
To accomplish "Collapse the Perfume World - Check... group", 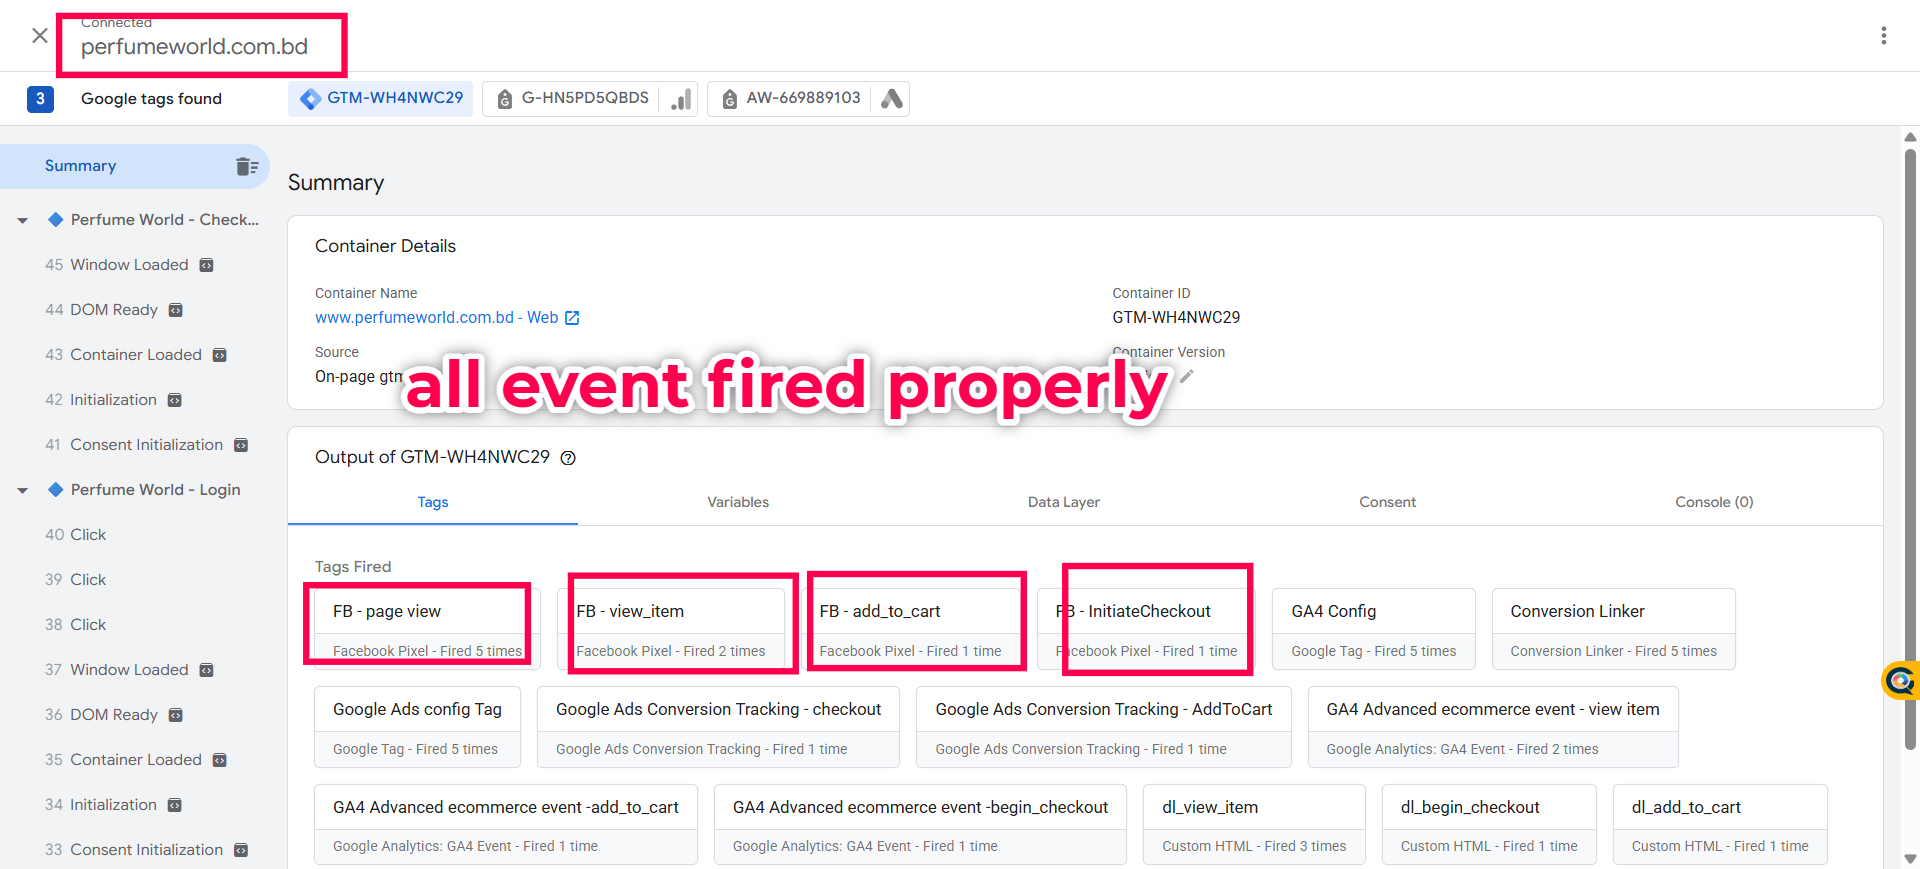I will click(22, 220).
